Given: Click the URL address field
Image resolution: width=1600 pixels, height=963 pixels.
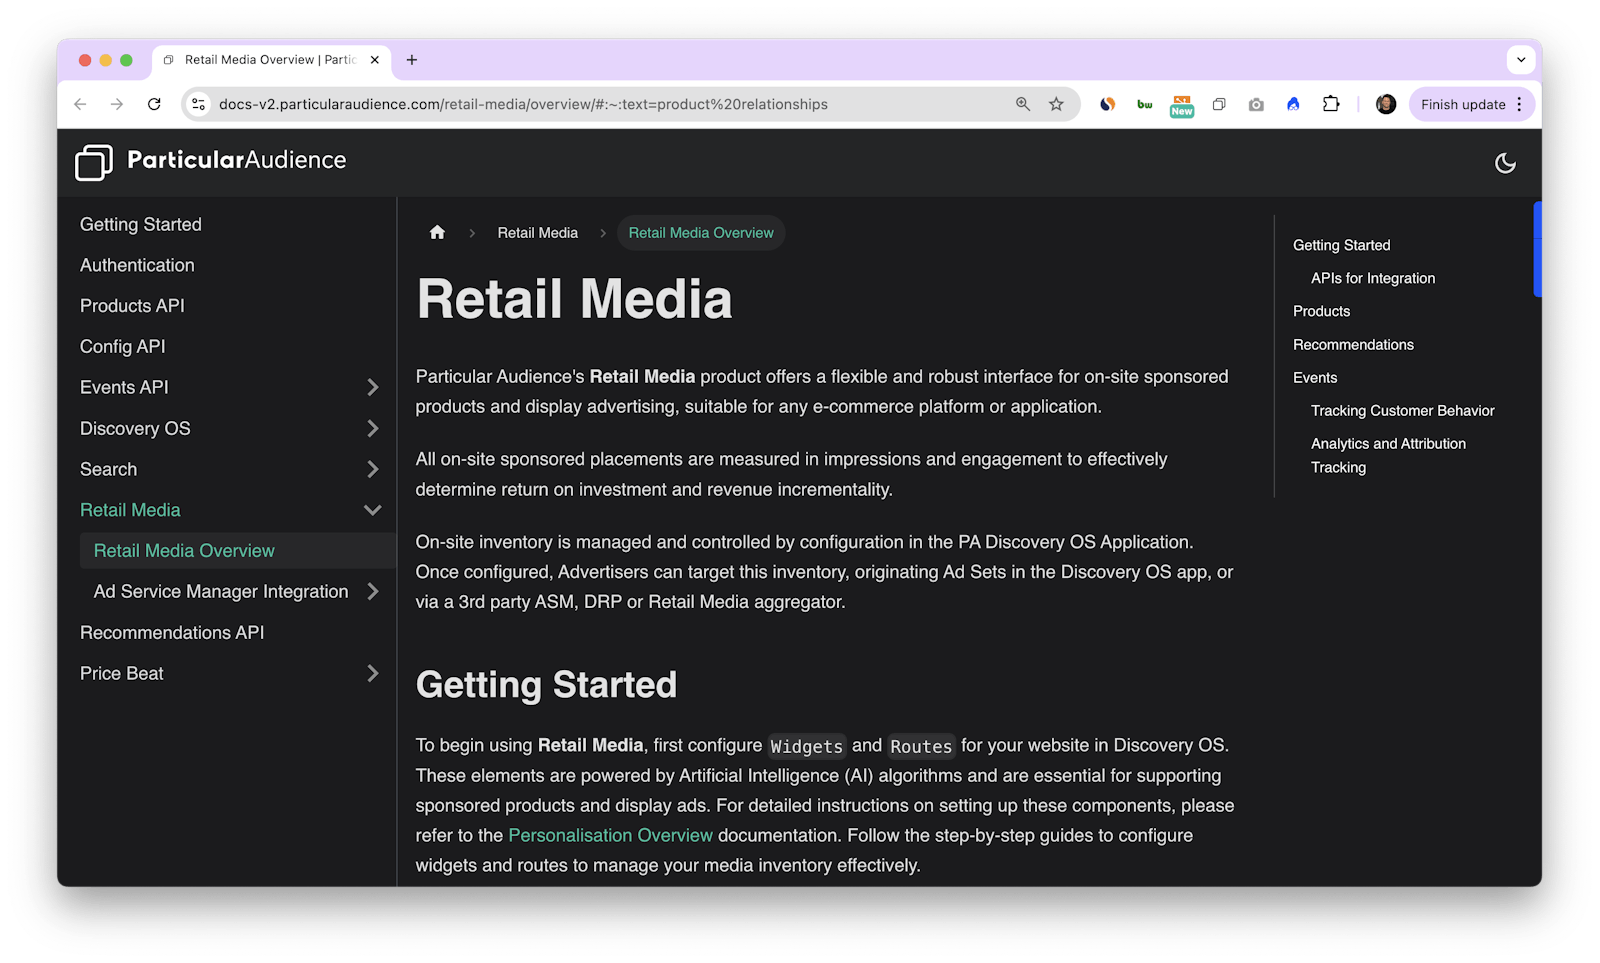Looking at the screenshot, I should tap(600, 104).
